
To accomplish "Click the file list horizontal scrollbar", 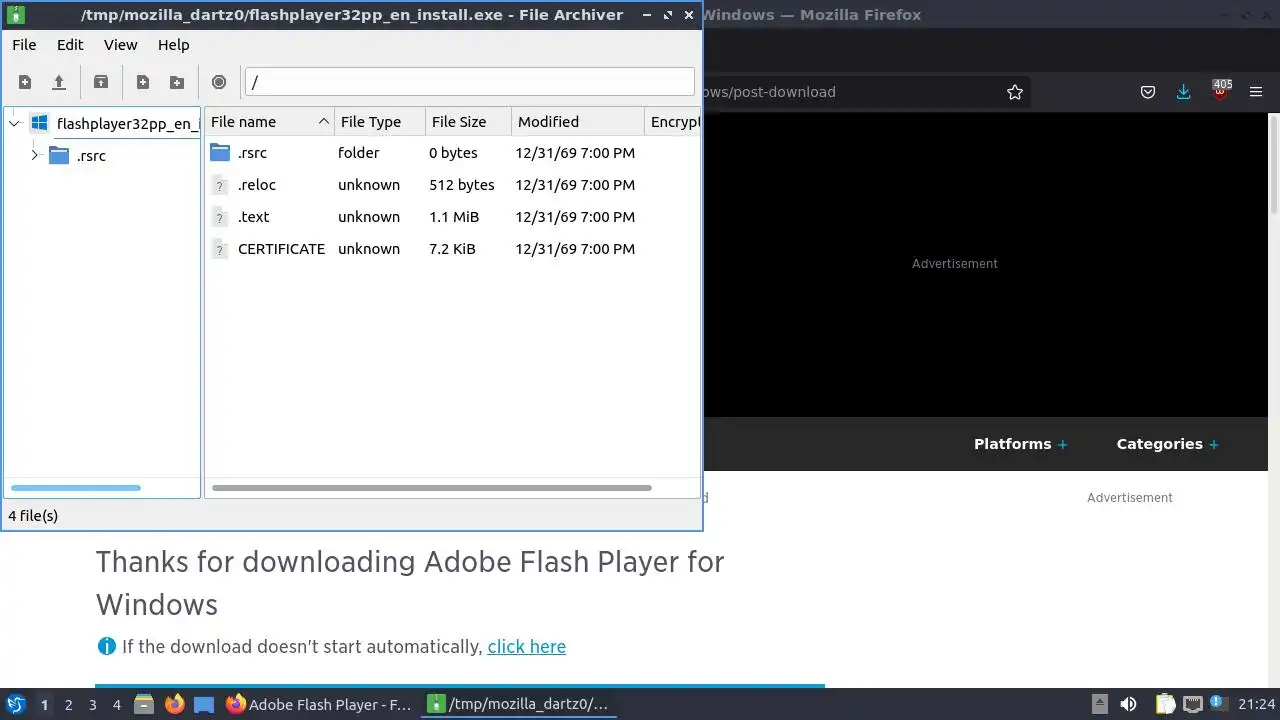I will 432,488.
